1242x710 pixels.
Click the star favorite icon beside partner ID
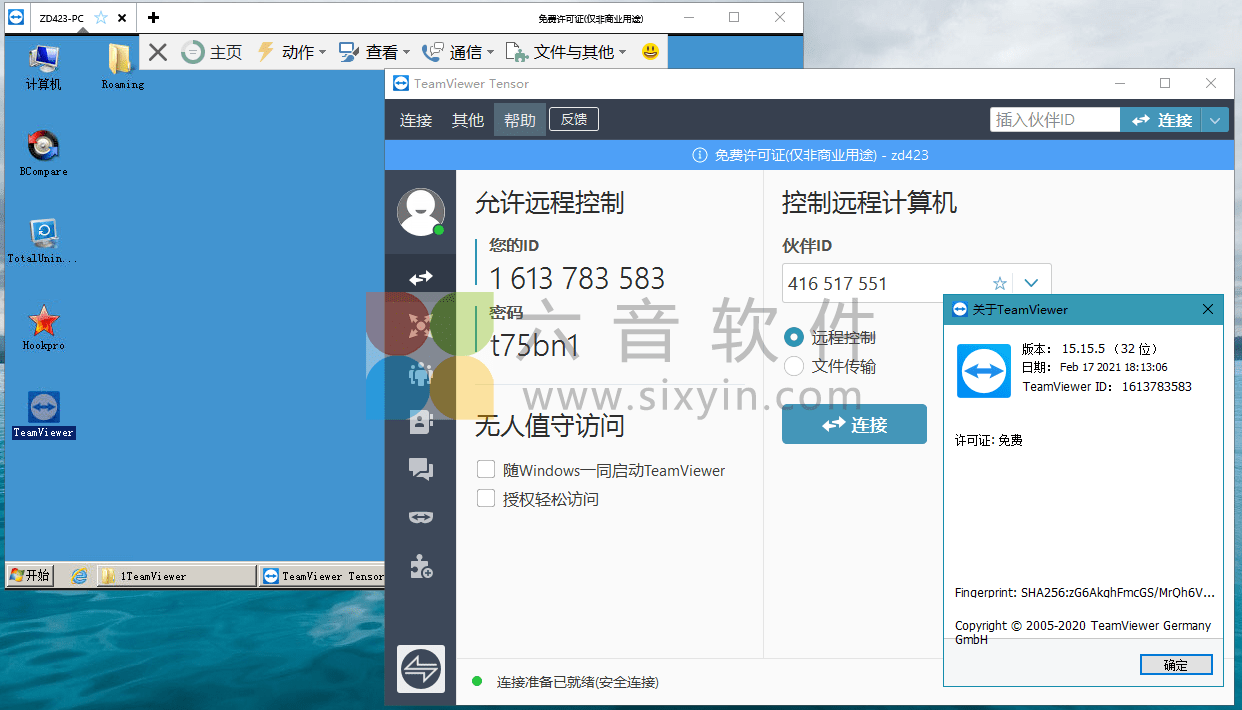[x=999, y=283]
